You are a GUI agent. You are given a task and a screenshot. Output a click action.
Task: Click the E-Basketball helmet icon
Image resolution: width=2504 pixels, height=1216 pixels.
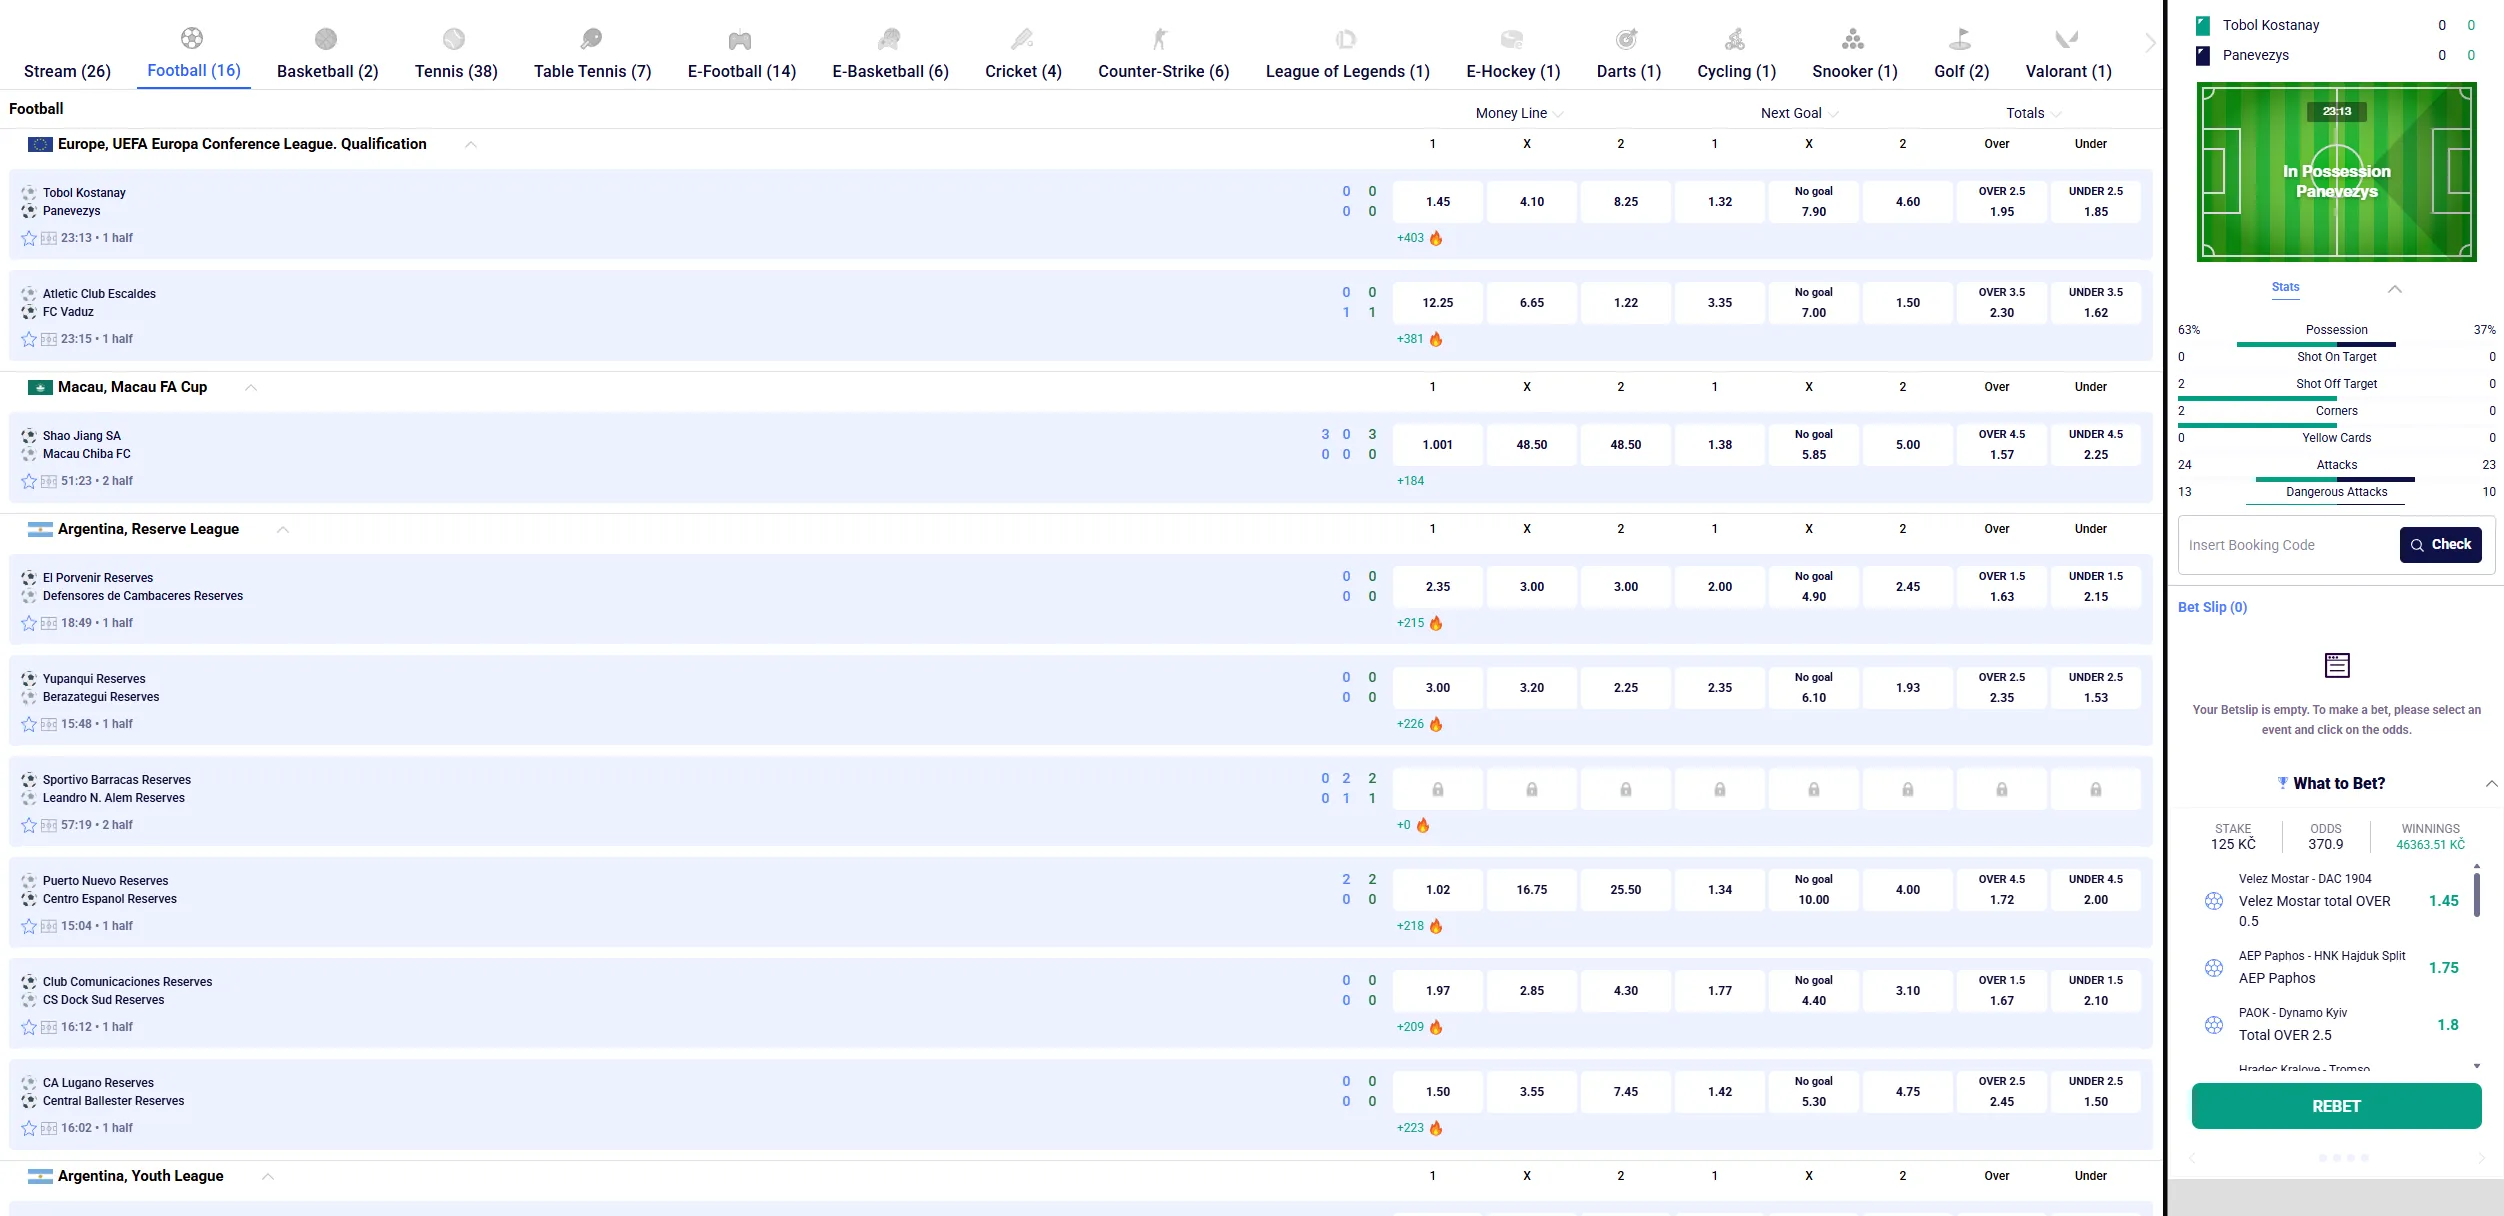889,39
